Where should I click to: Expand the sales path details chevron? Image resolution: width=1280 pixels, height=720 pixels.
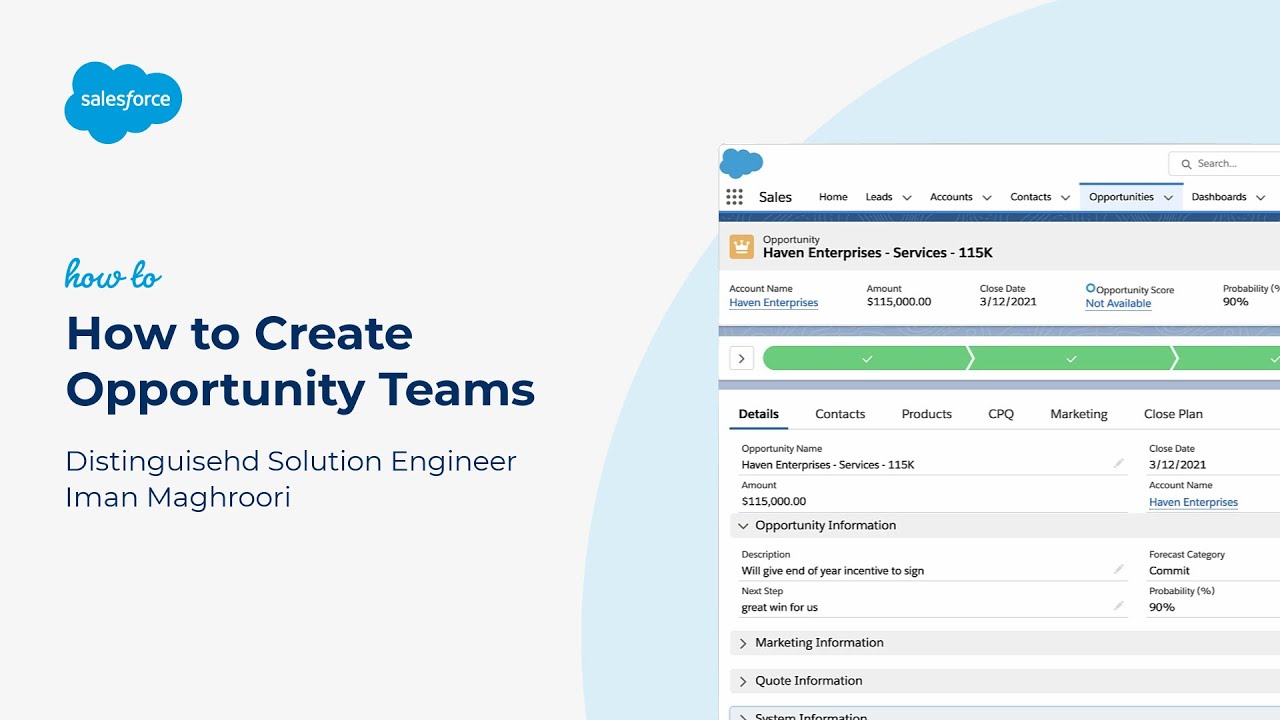pyautogui.click(x=741, y=358)
